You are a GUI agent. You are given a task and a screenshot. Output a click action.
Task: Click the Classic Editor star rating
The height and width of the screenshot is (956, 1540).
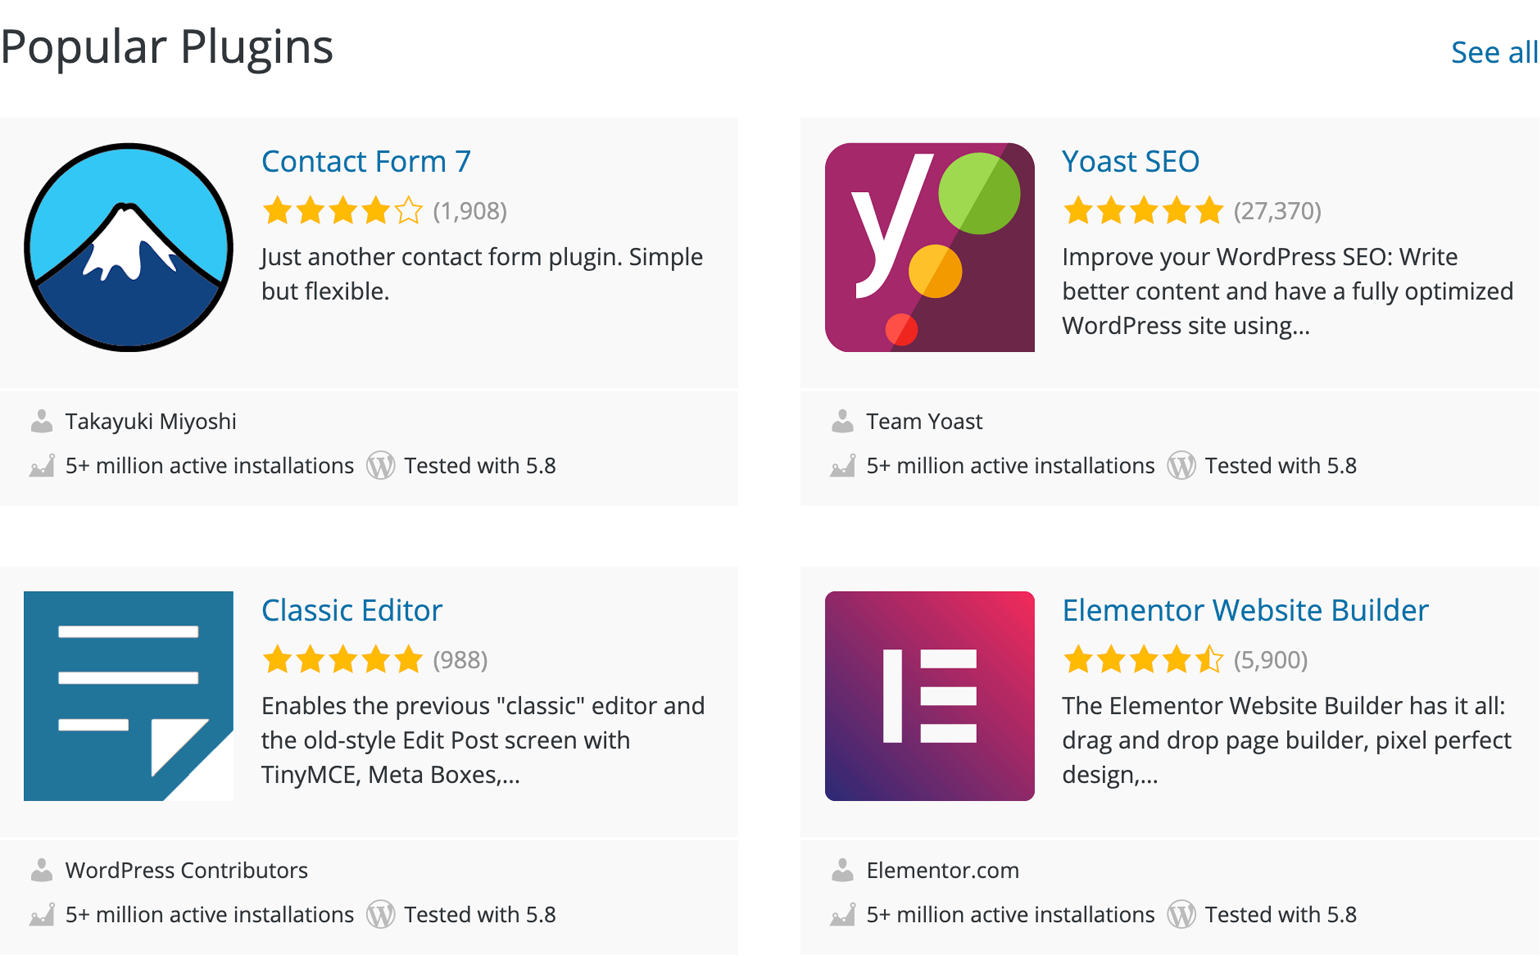click(342, 660)
